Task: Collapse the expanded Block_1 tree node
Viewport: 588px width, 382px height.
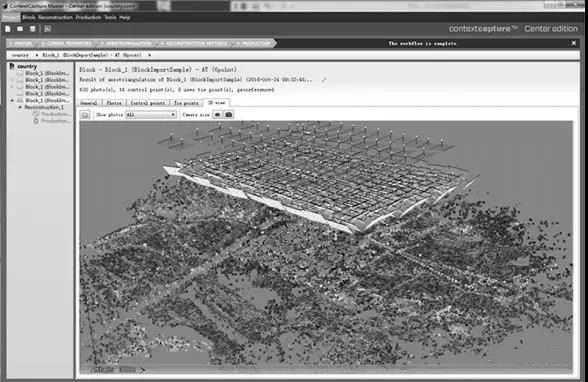Action: [12, 100]
